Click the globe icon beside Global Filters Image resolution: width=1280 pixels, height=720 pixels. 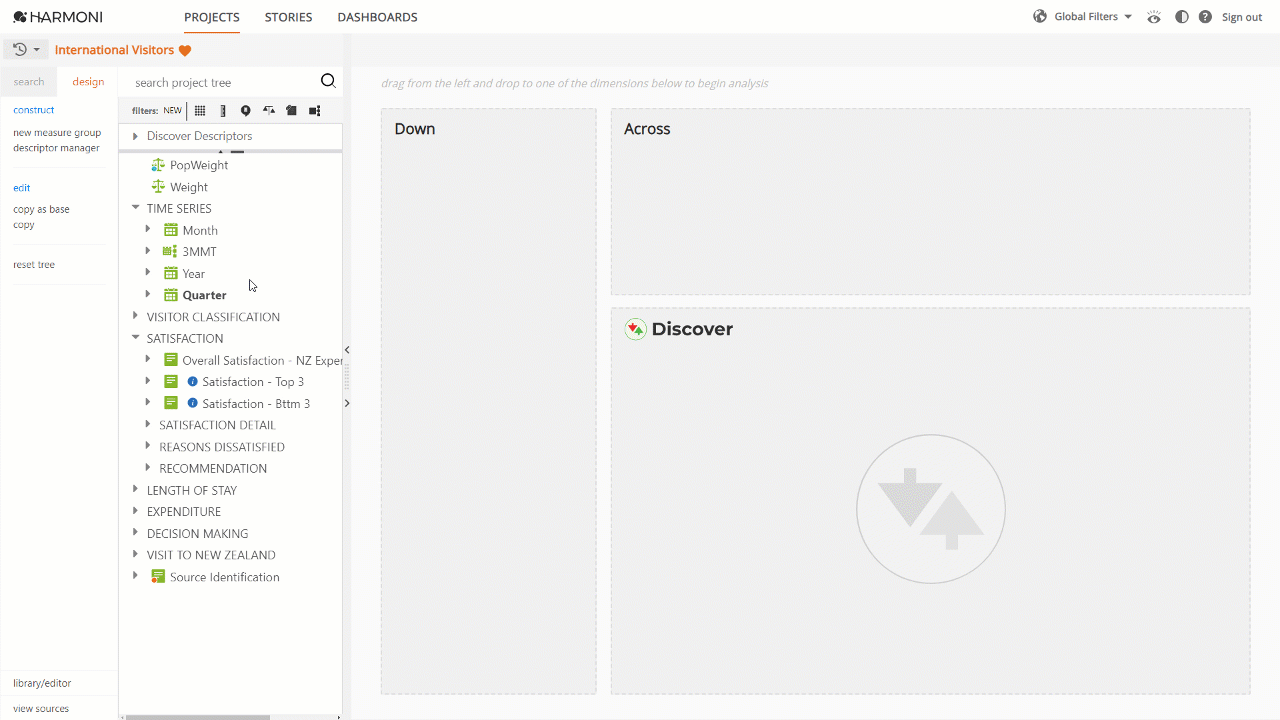click(1040, 17)
